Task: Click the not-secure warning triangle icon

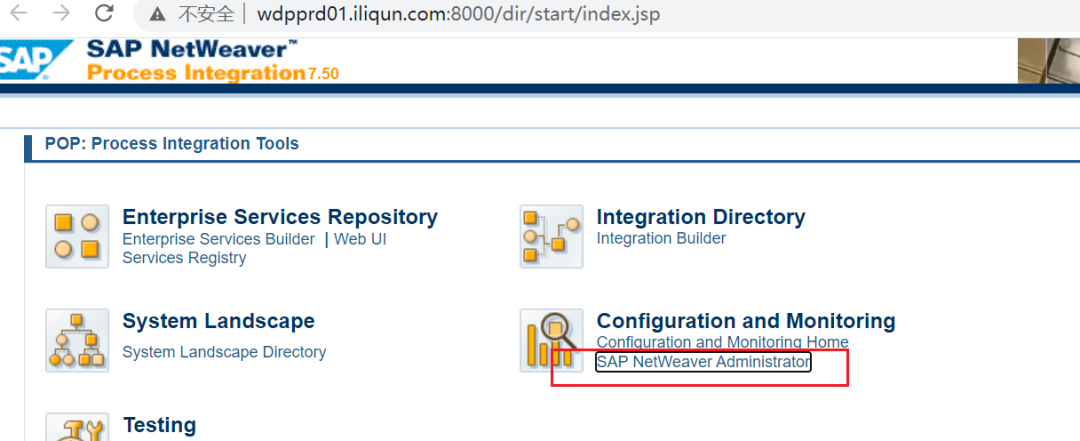Action: (x=158, y=13)
